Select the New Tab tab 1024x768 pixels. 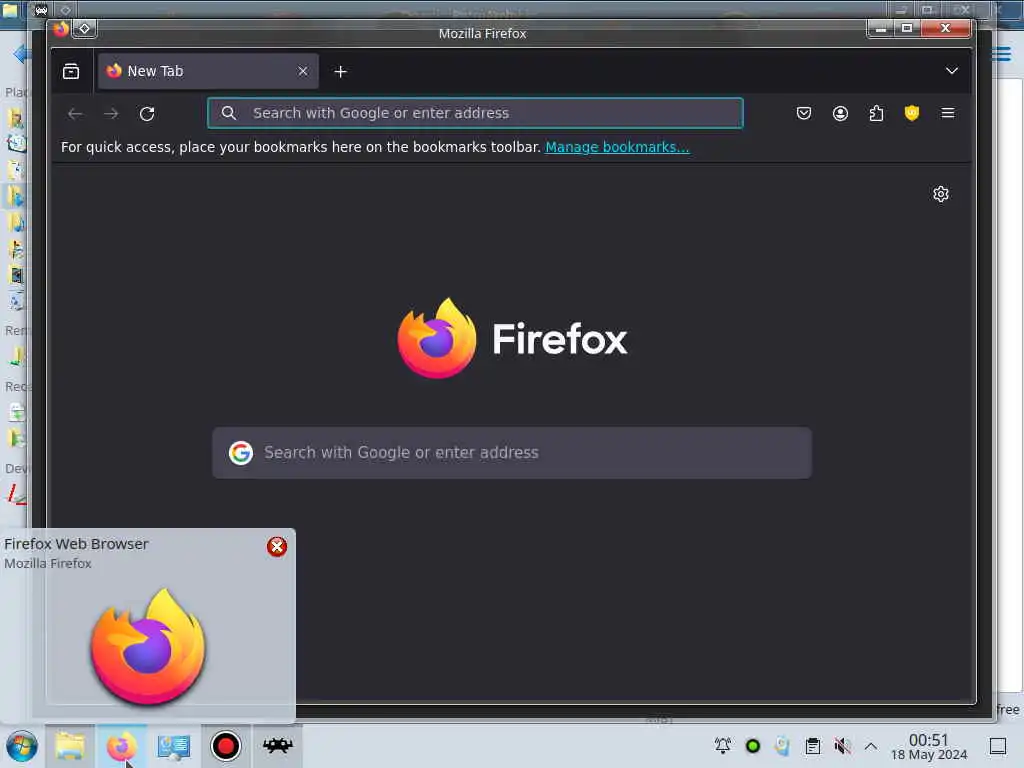click(208, 71)
